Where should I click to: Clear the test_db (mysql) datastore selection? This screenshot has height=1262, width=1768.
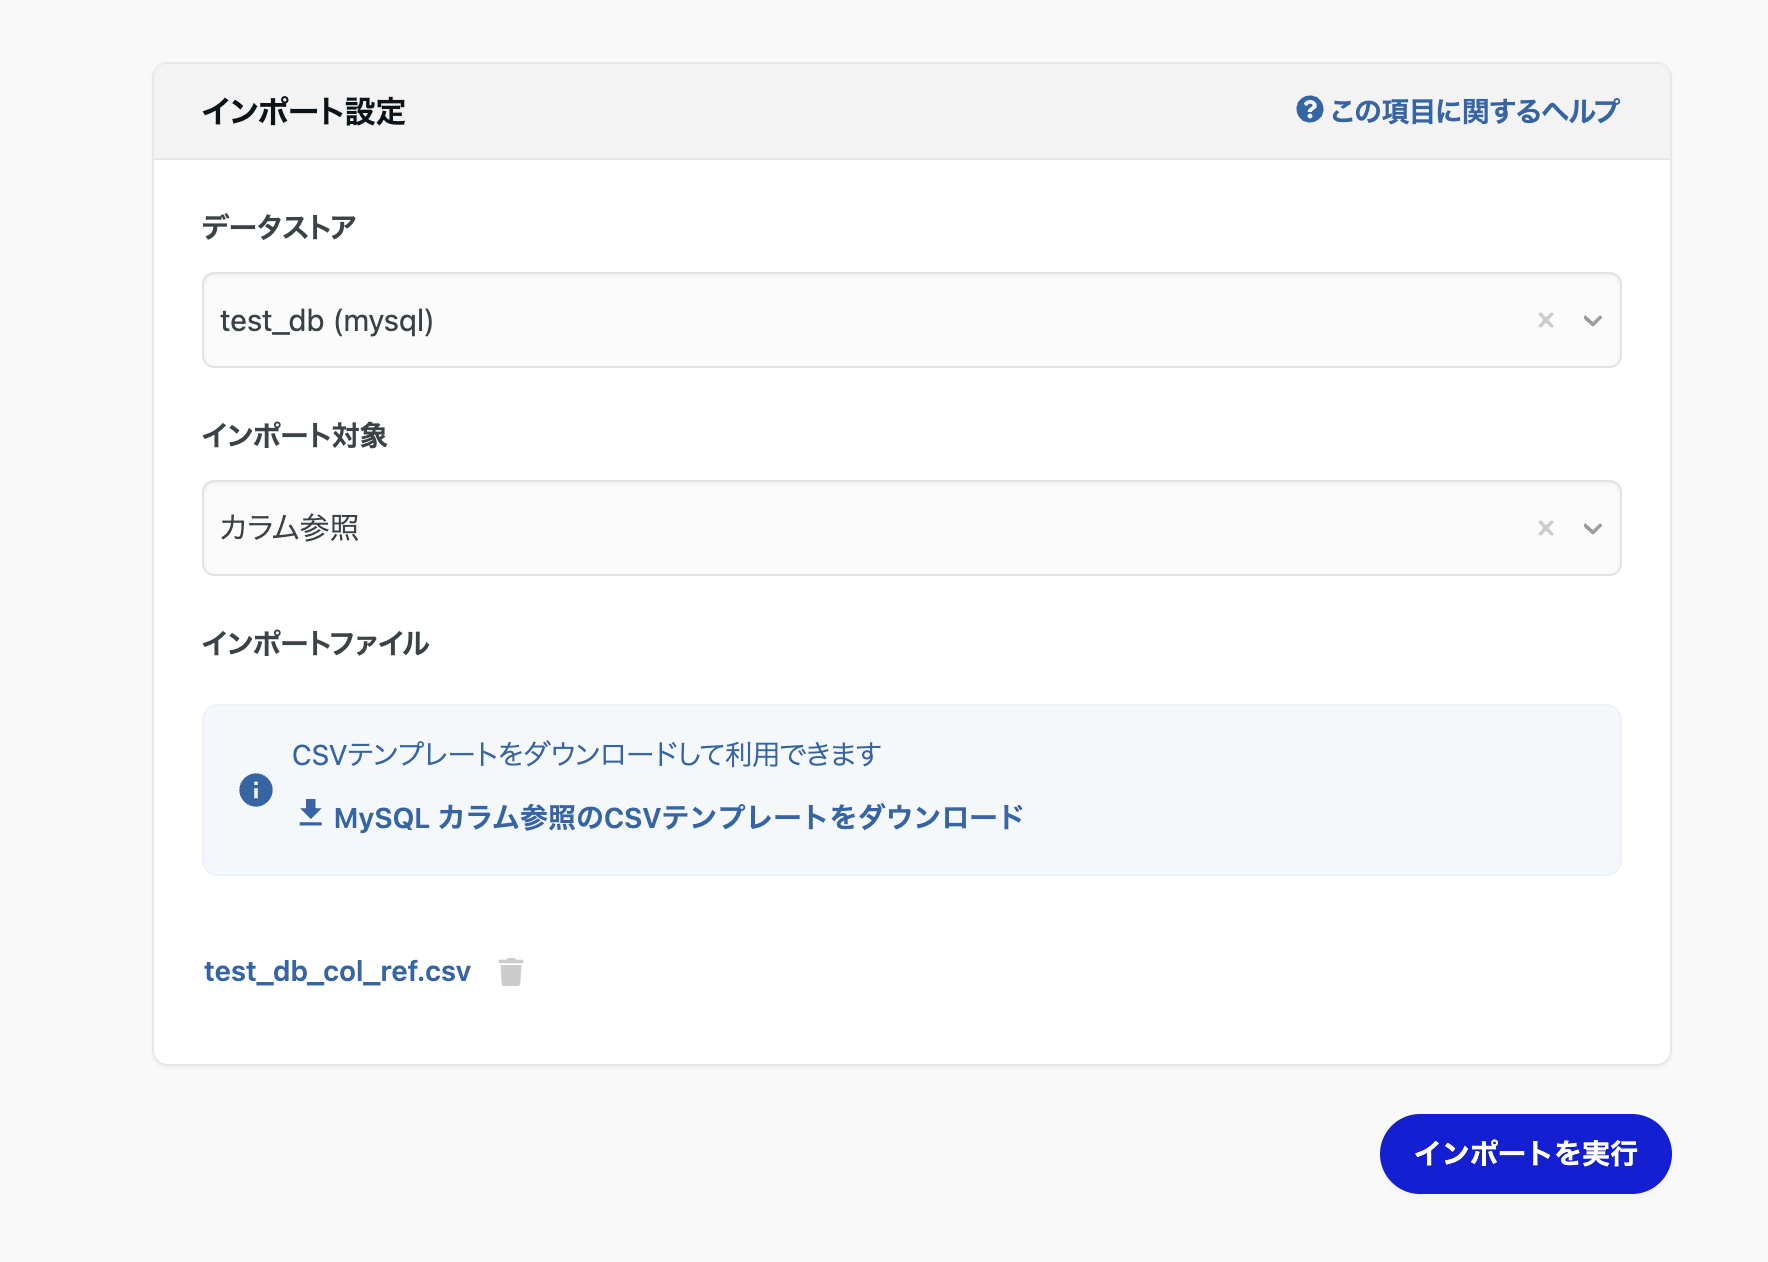pos(1546,320)
